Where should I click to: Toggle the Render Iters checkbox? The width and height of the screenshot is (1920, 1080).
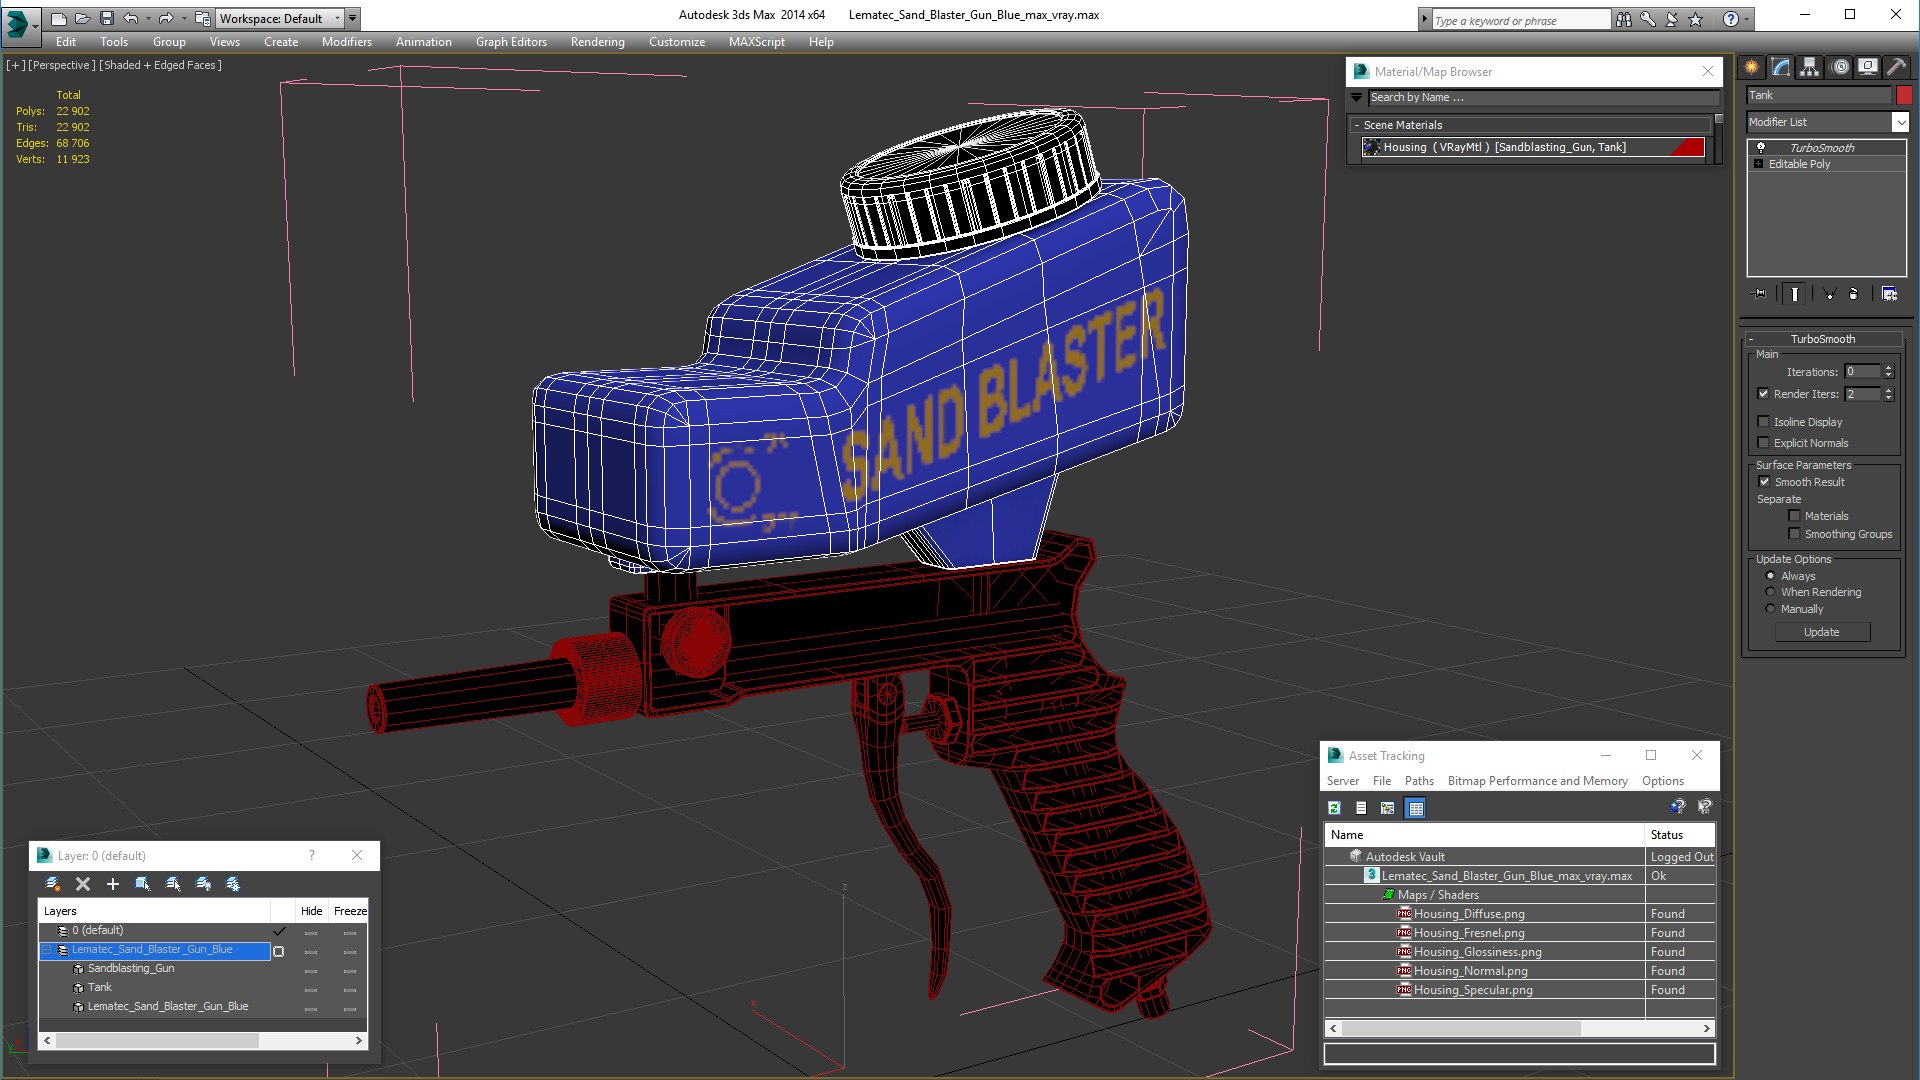coord(1763,394)
